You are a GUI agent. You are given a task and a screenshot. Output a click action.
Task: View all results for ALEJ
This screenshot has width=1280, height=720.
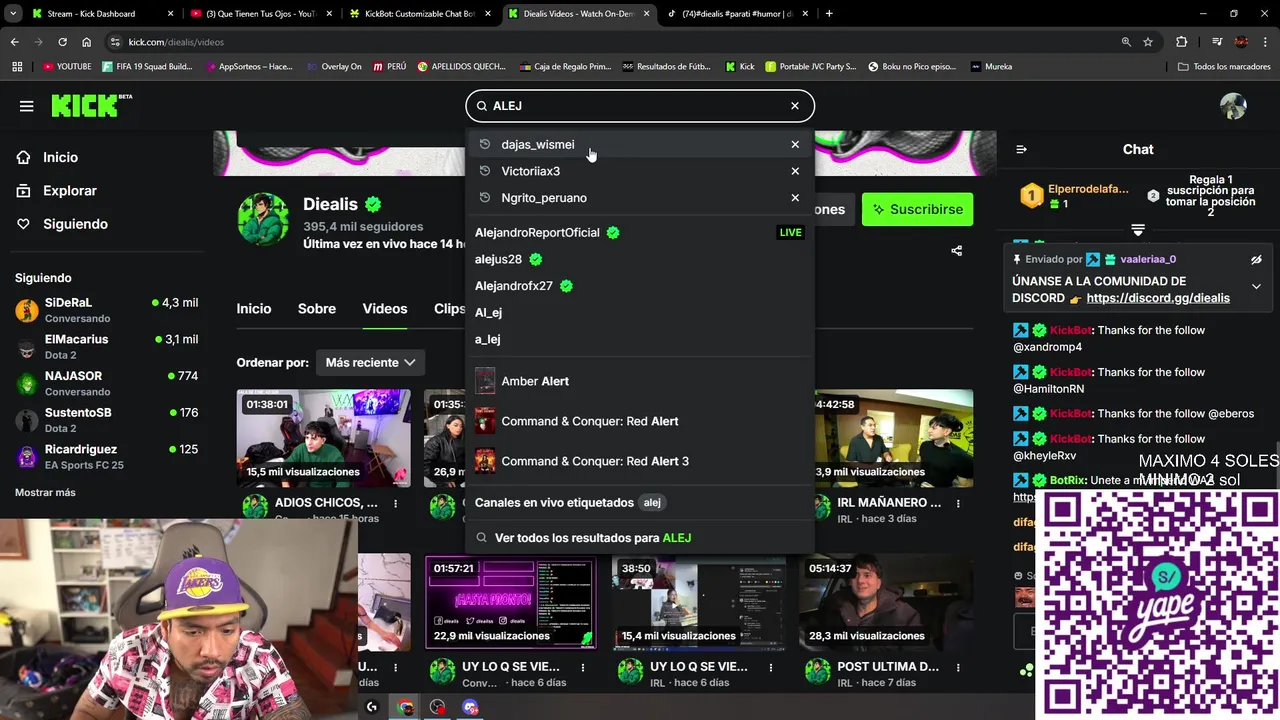[640, 538]
